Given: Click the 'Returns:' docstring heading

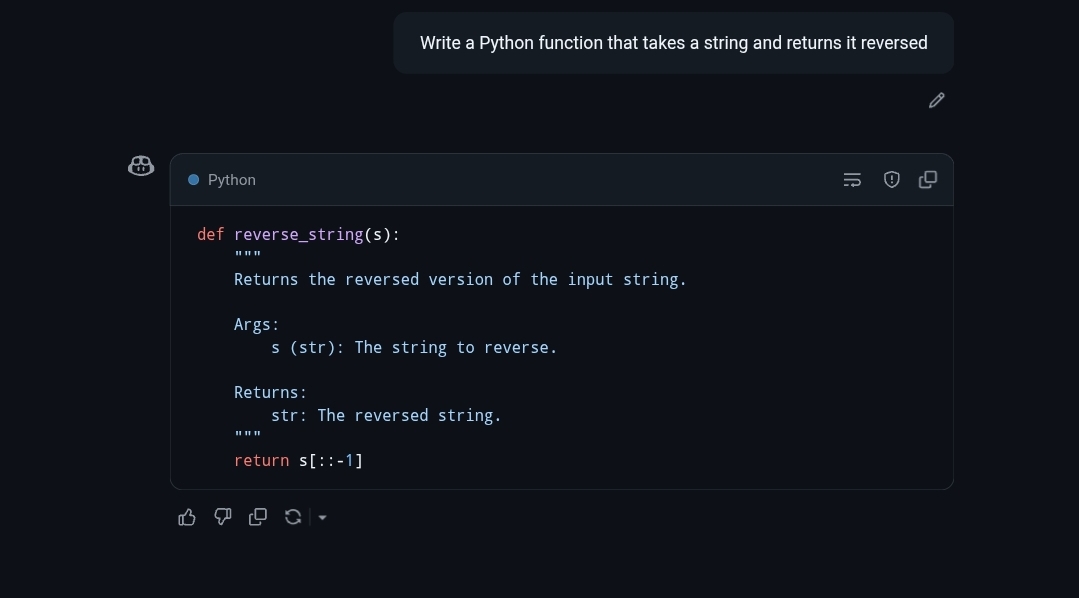Looking at the screenshot, I should coord(270,392).
